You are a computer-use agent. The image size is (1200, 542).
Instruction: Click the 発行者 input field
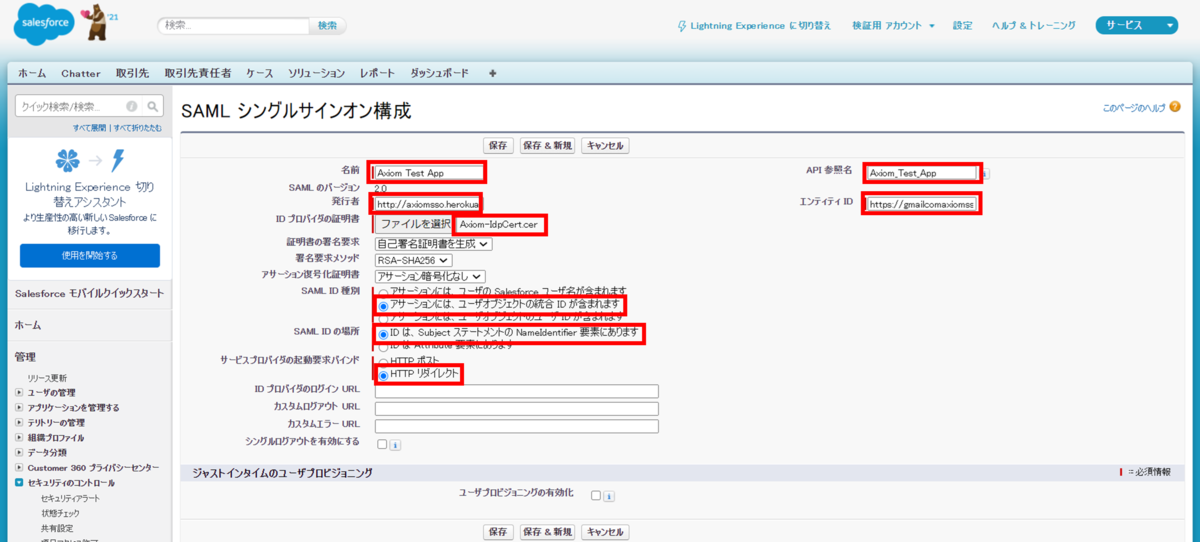pyautogui.click(x=428, y=204)
